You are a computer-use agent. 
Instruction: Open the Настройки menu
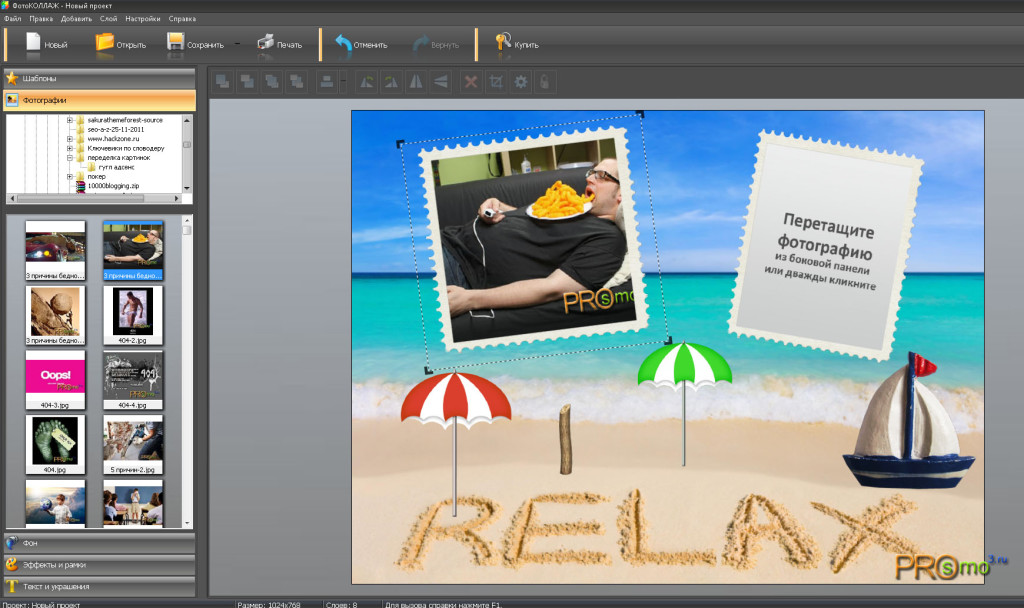click(x=142, y=19)
